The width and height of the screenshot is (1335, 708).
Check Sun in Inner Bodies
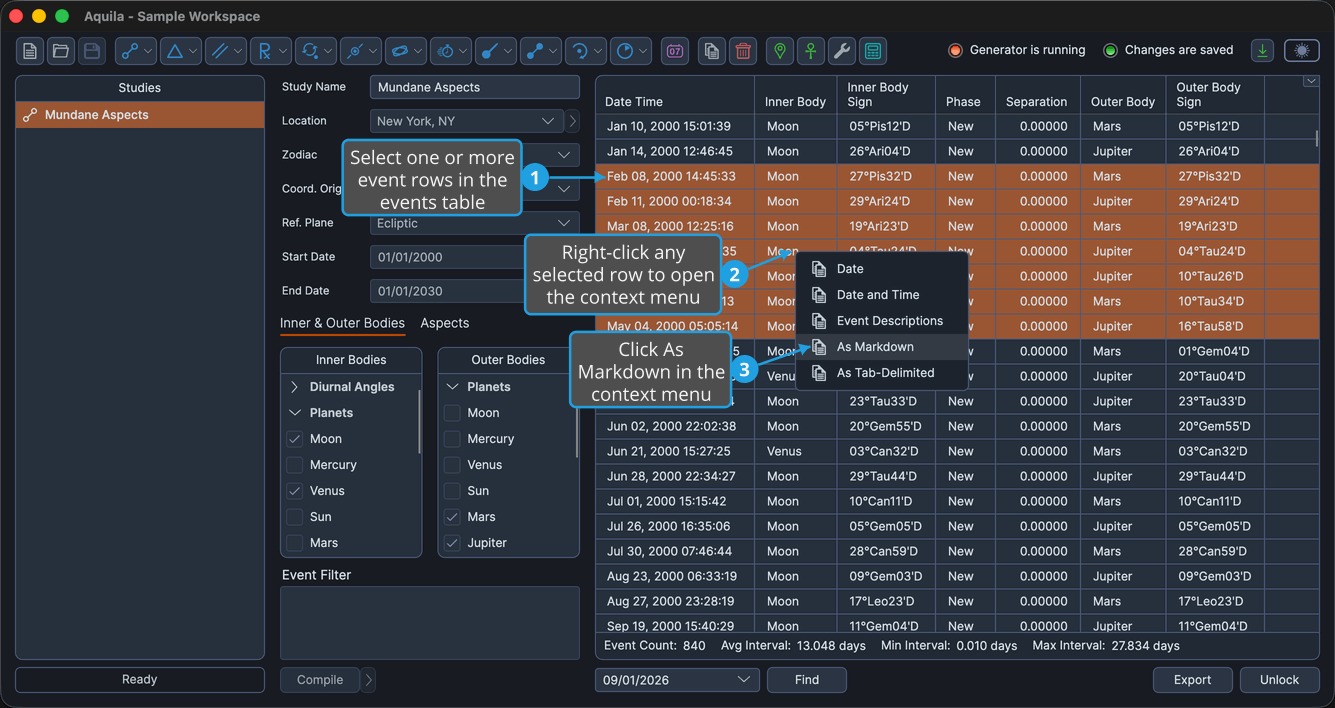294,517
